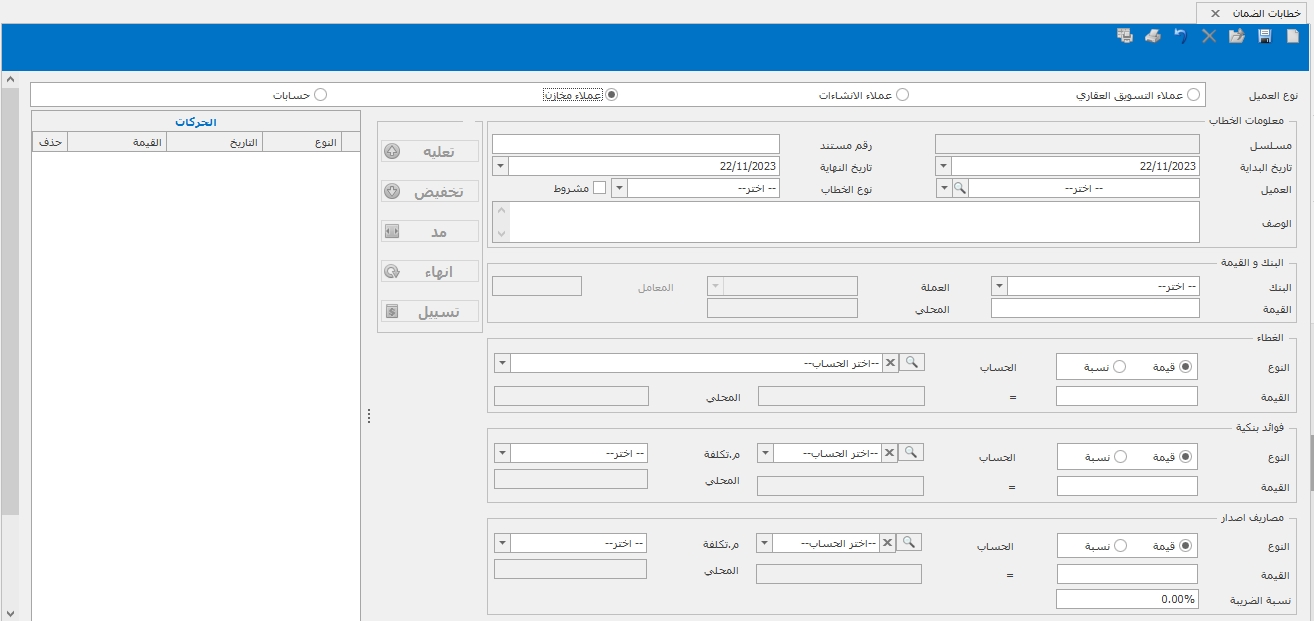Click the print preview grid icon
Screen dimensions: 1314x621
(1124, 36)
